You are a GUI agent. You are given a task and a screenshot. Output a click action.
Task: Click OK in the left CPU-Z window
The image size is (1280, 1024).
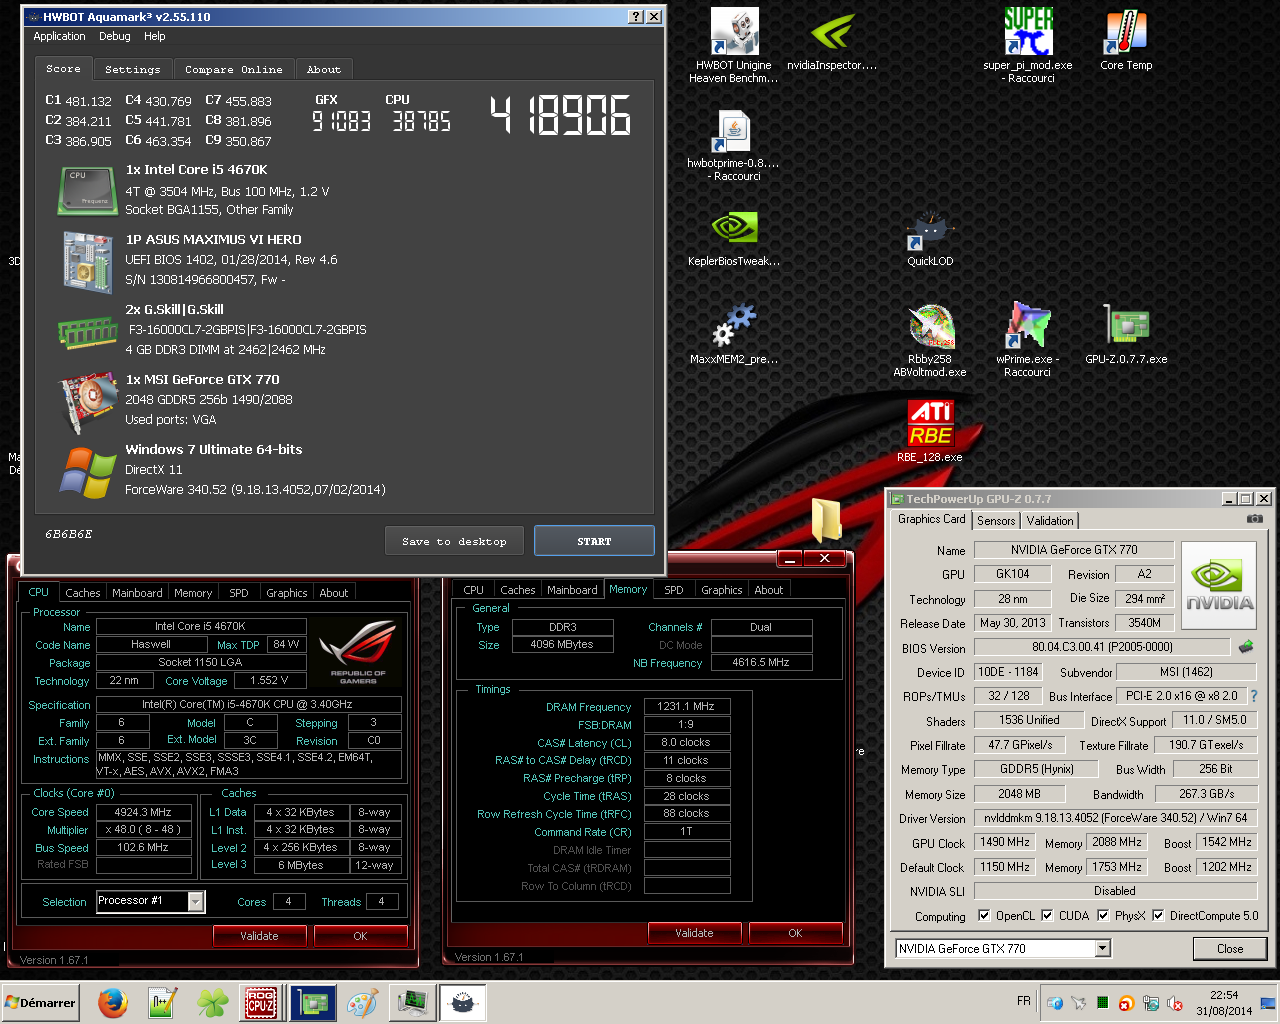360,936
